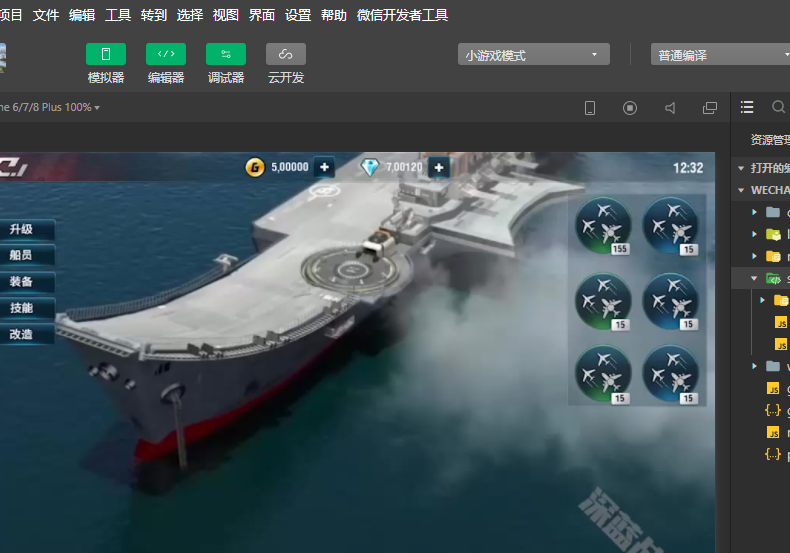This screenshot has height=553, width=790.
Task: Select the green code folder icon in tree
Action: coord(773,278)
